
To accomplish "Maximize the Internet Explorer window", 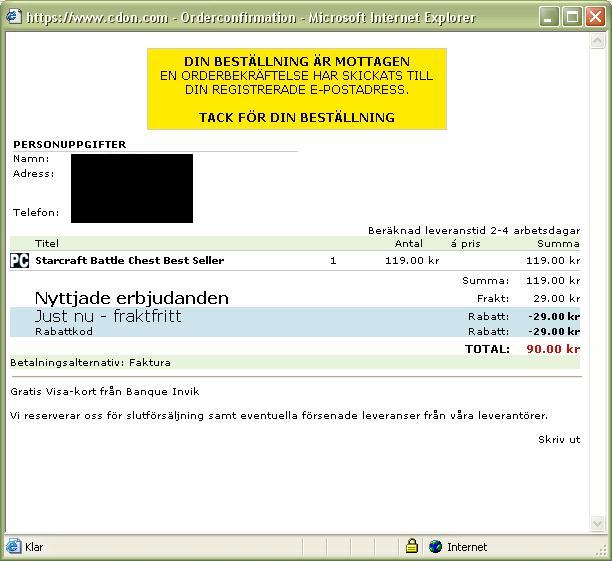I will tap(572, 18).
